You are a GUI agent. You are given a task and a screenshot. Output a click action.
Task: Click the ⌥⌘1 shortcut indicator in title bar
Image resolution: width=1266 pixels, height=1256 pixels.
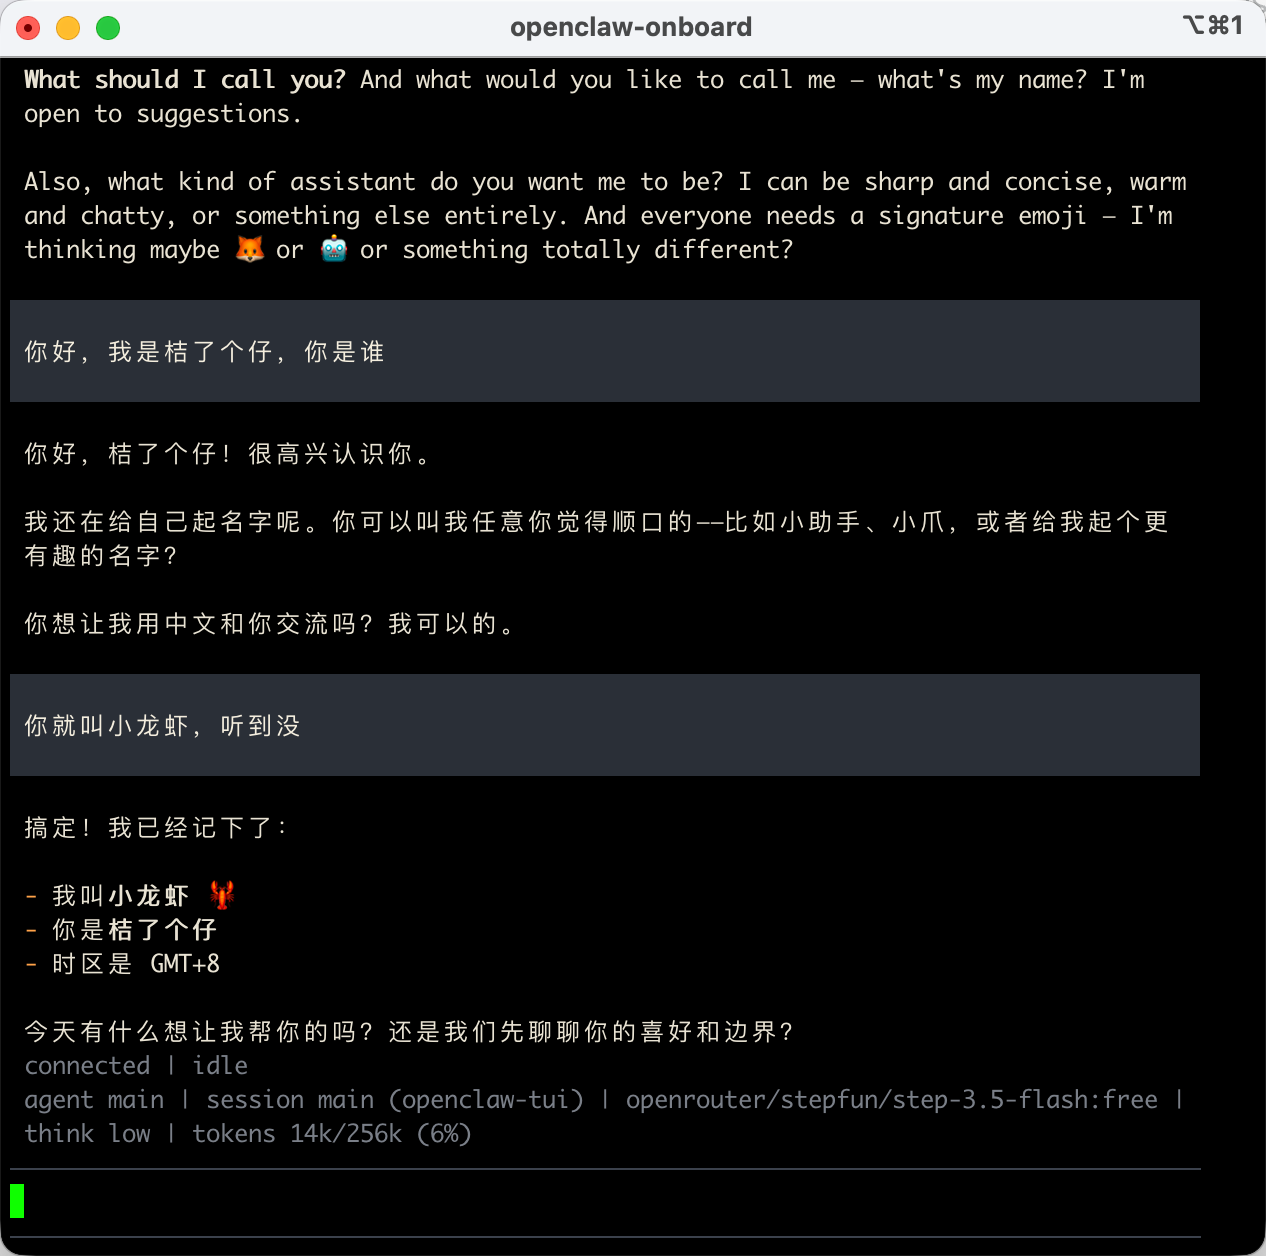pos(1212,25)
